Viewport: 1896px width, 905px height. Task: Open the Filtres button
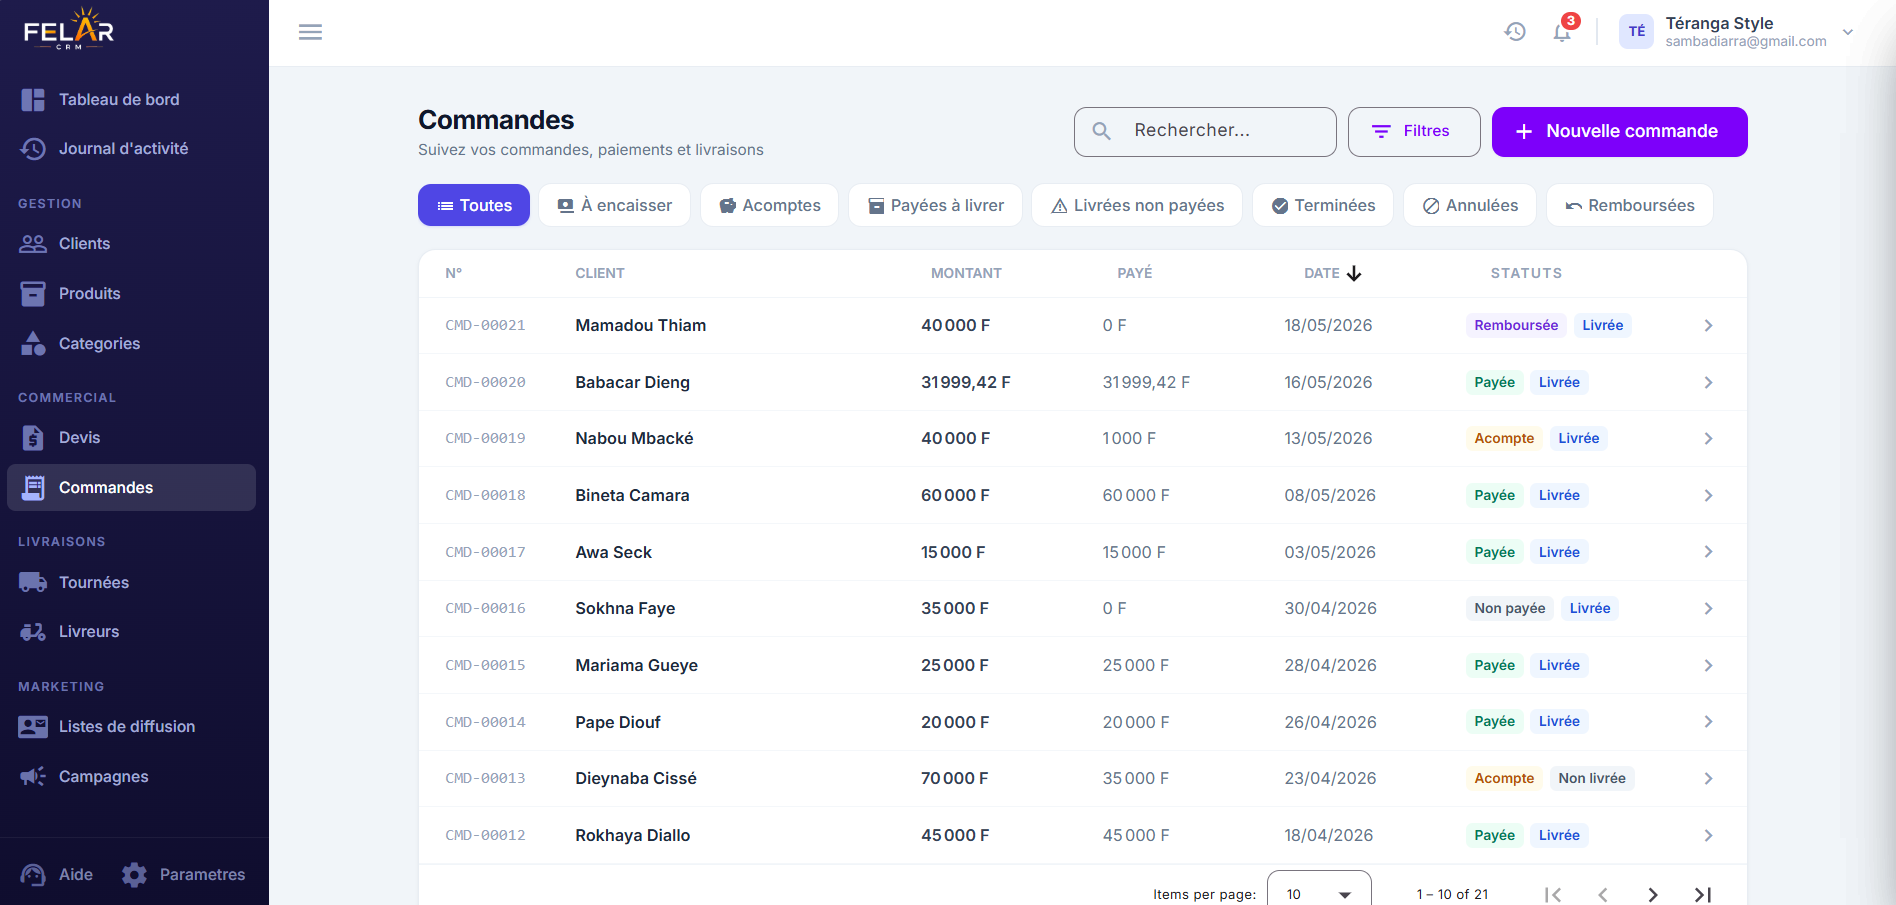(1414, 132)
